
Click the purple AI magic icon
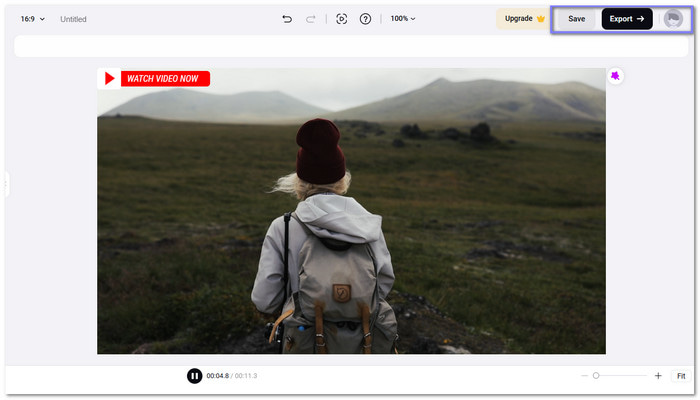click(615, 76)
